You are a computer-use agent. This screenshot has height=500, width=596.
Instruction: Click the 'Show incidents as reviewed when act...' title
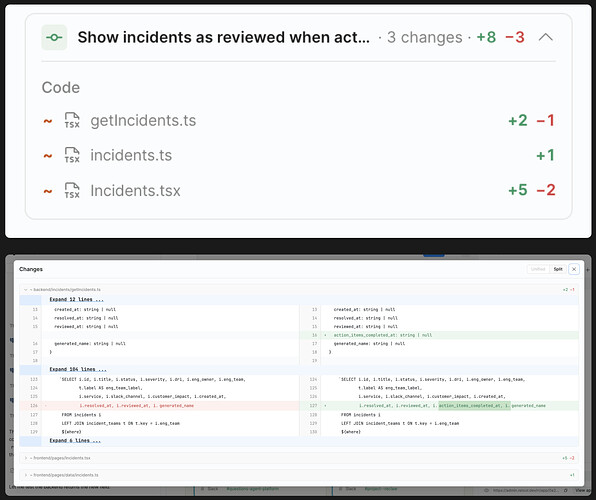click(224, 37)
